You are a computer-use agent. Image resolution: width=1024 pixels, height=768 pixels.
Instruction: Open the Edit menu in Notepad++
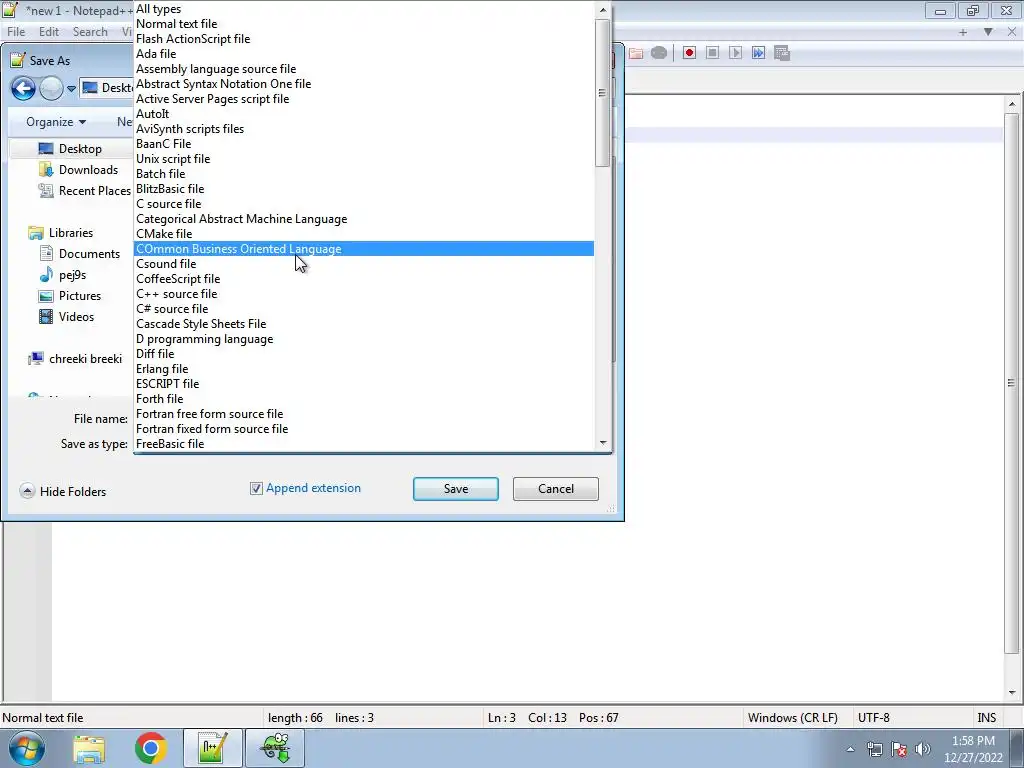[49, 32]
